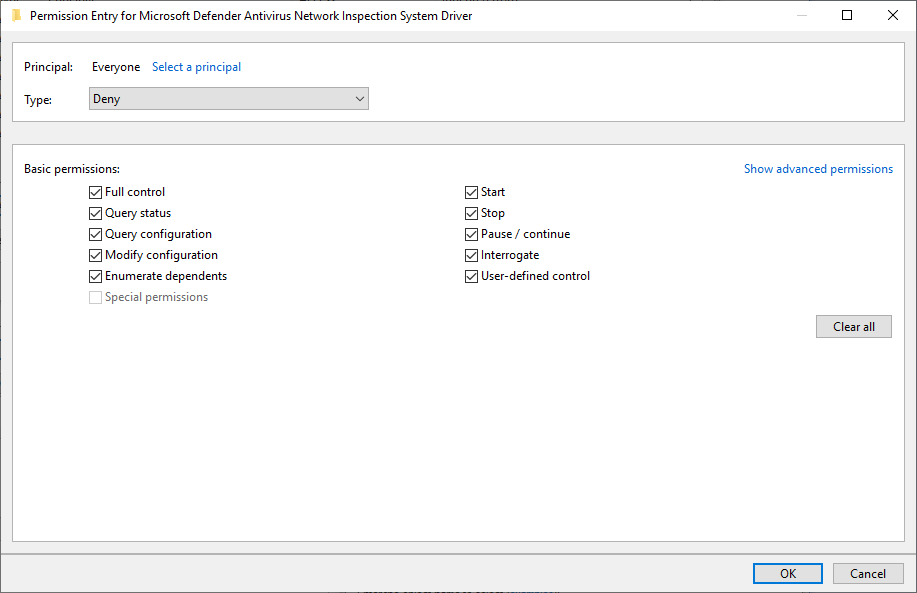Click the folder icon in title bar
Screen dimensions: 917x593
click(x=16, y=16)
